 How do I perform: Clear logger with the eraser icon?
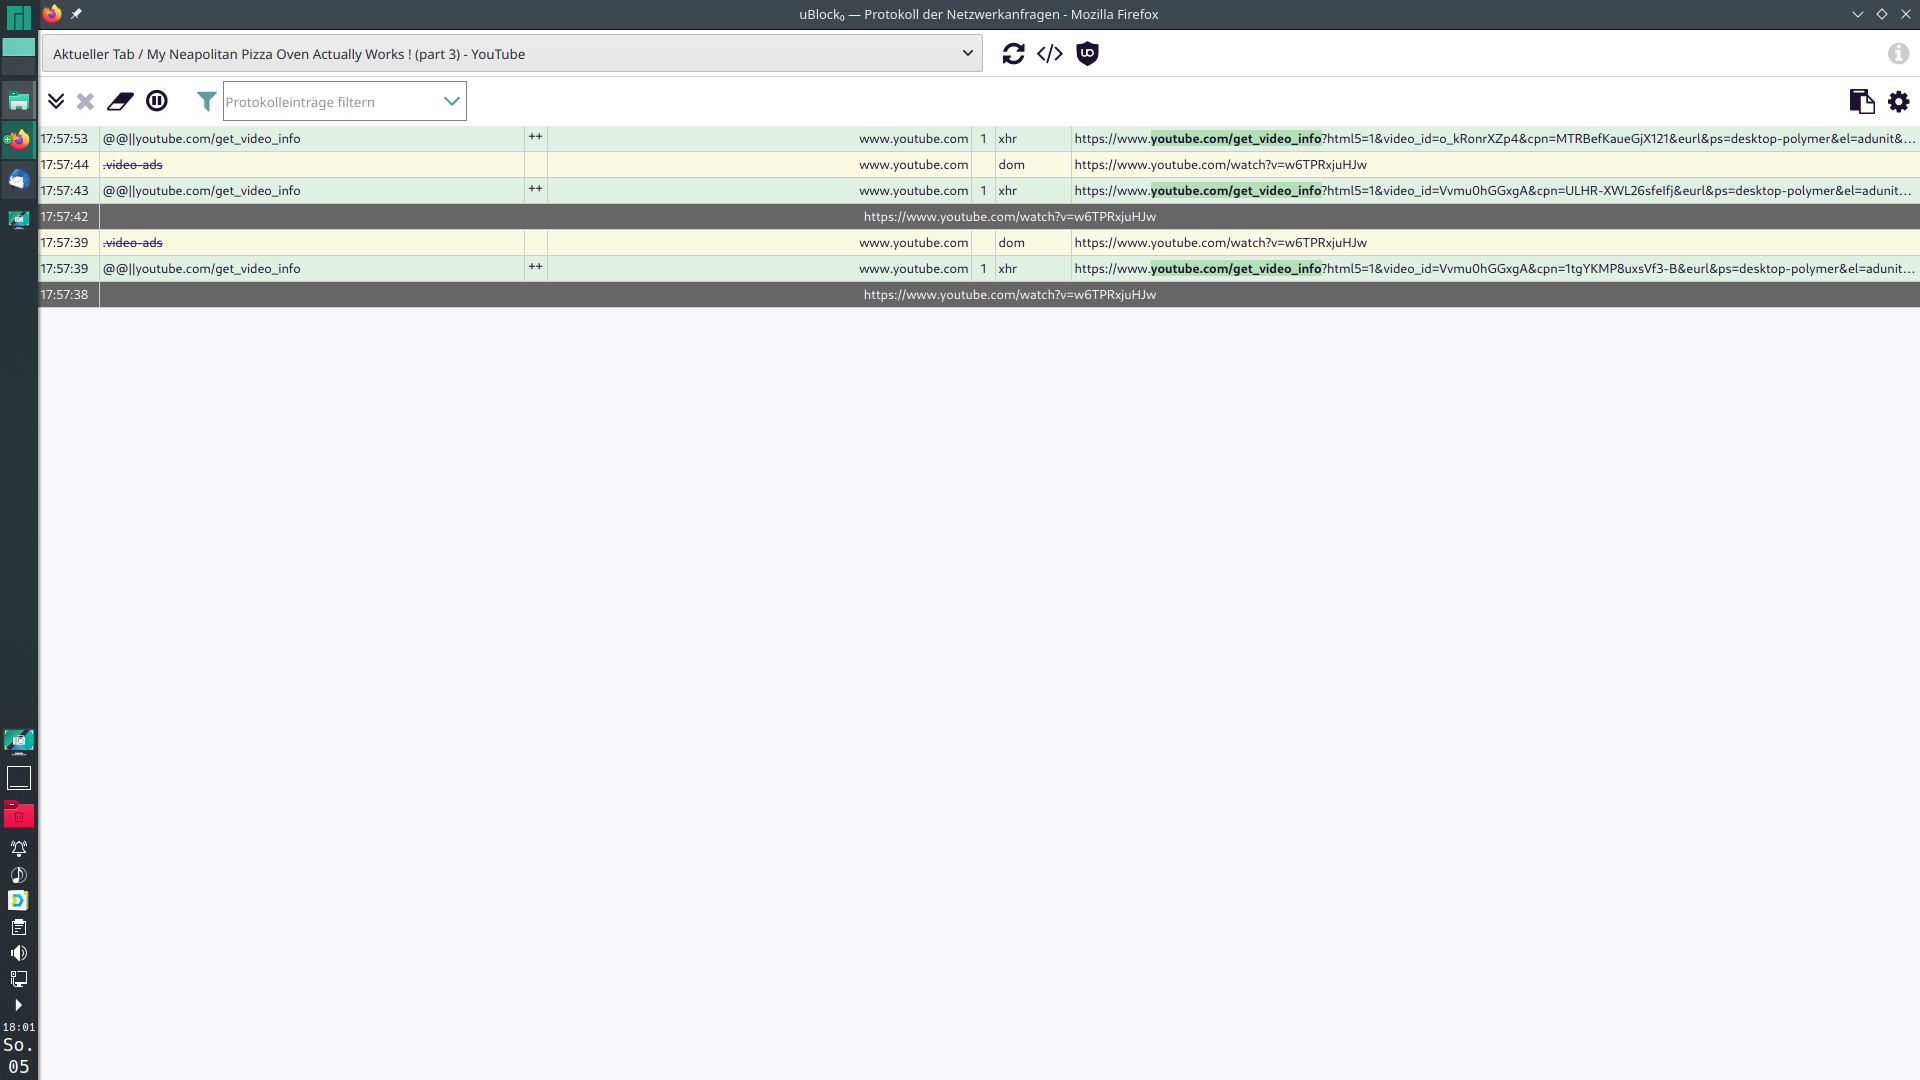[x=120, y=101]
